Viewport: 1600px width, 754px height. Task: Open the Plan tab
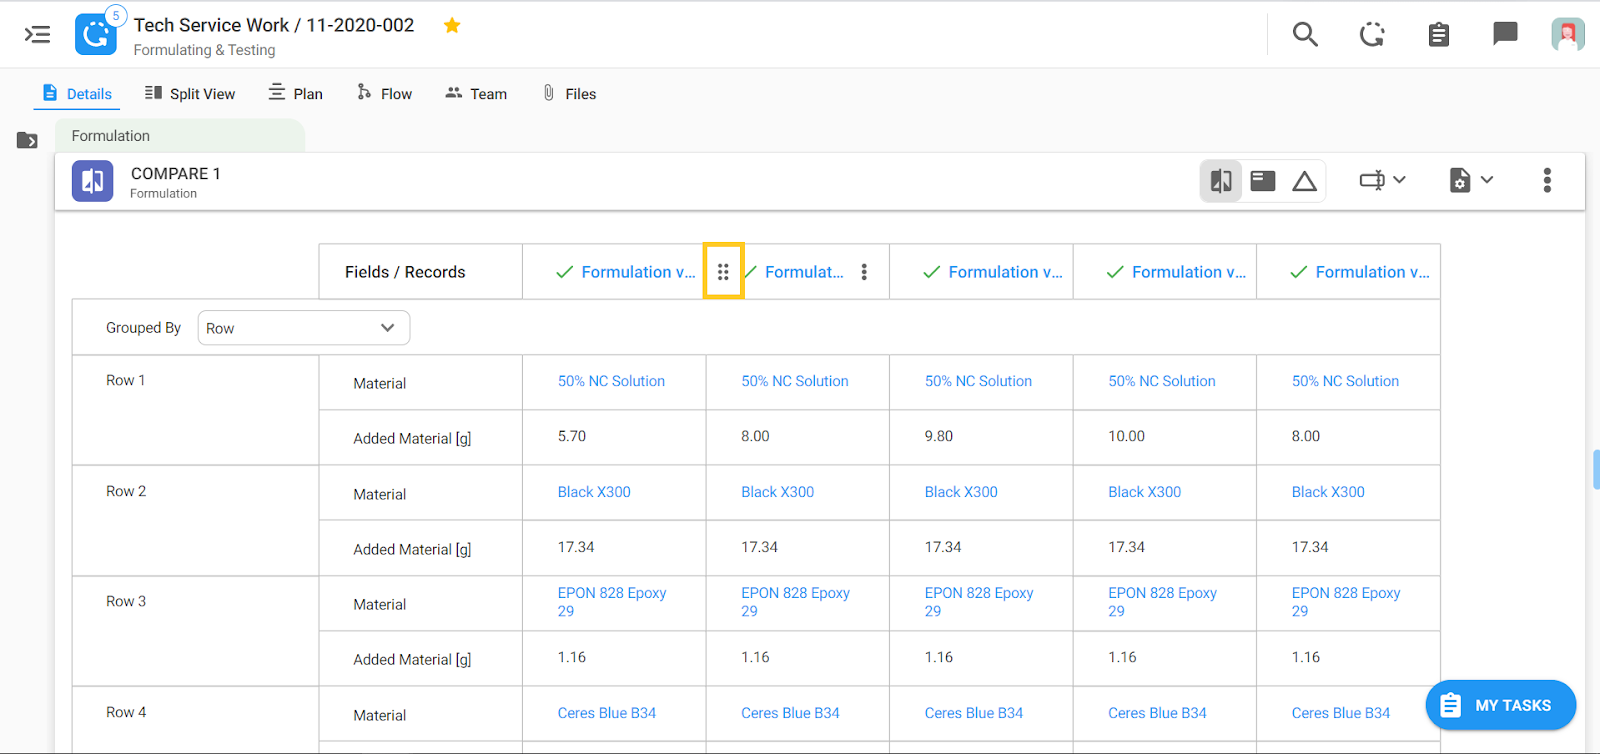(x=296, y=93)
